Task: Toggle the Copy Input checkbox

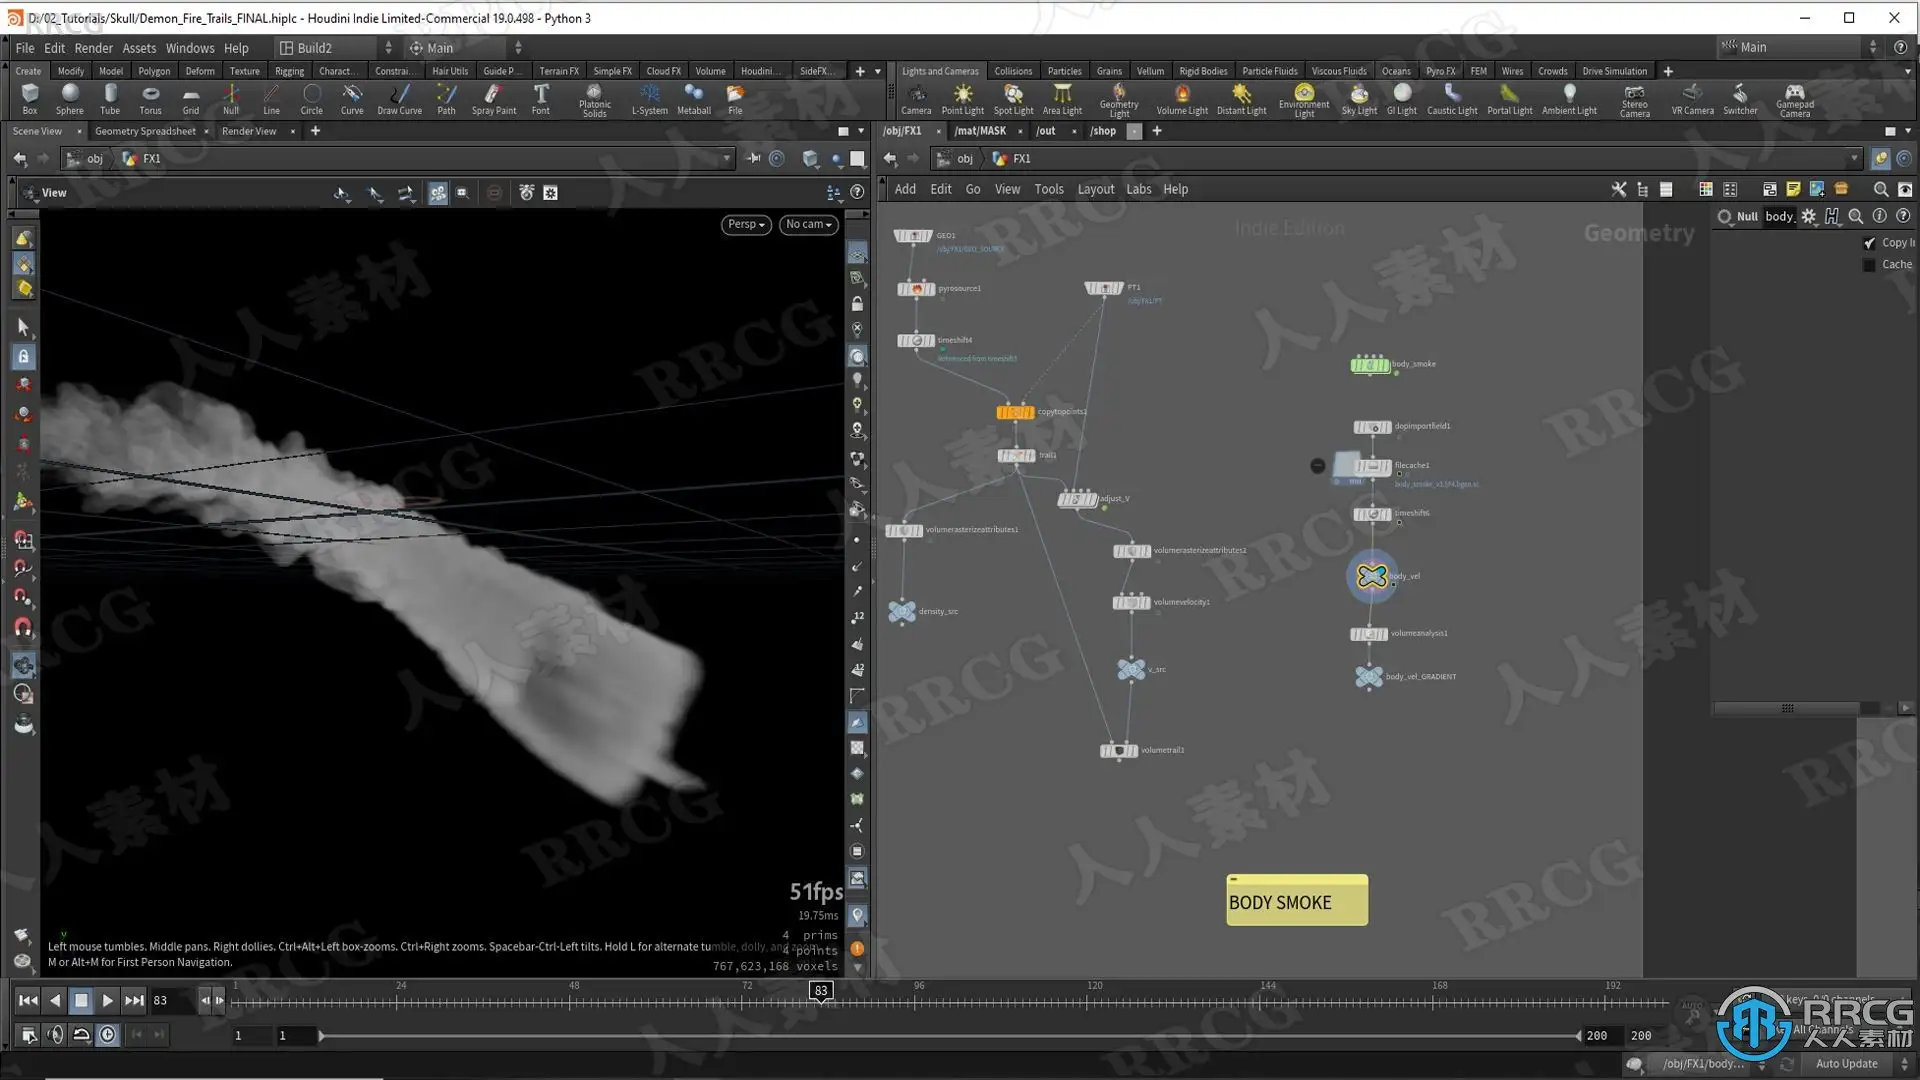Action: click(1869, 243)
